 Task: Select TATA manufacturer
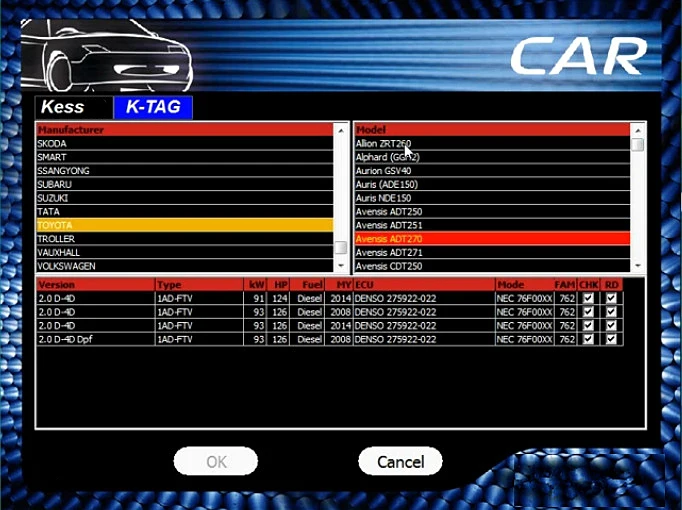point(185,211)
